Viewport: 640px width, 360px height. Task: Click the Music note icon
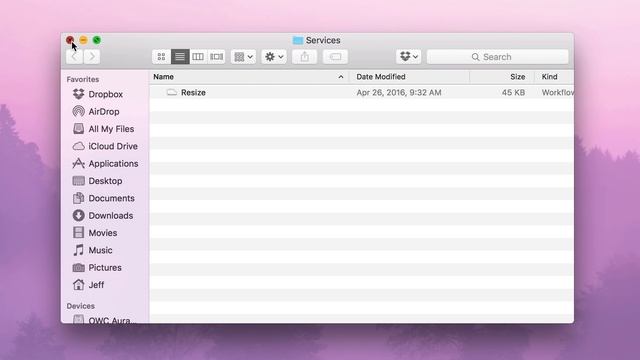78,250
